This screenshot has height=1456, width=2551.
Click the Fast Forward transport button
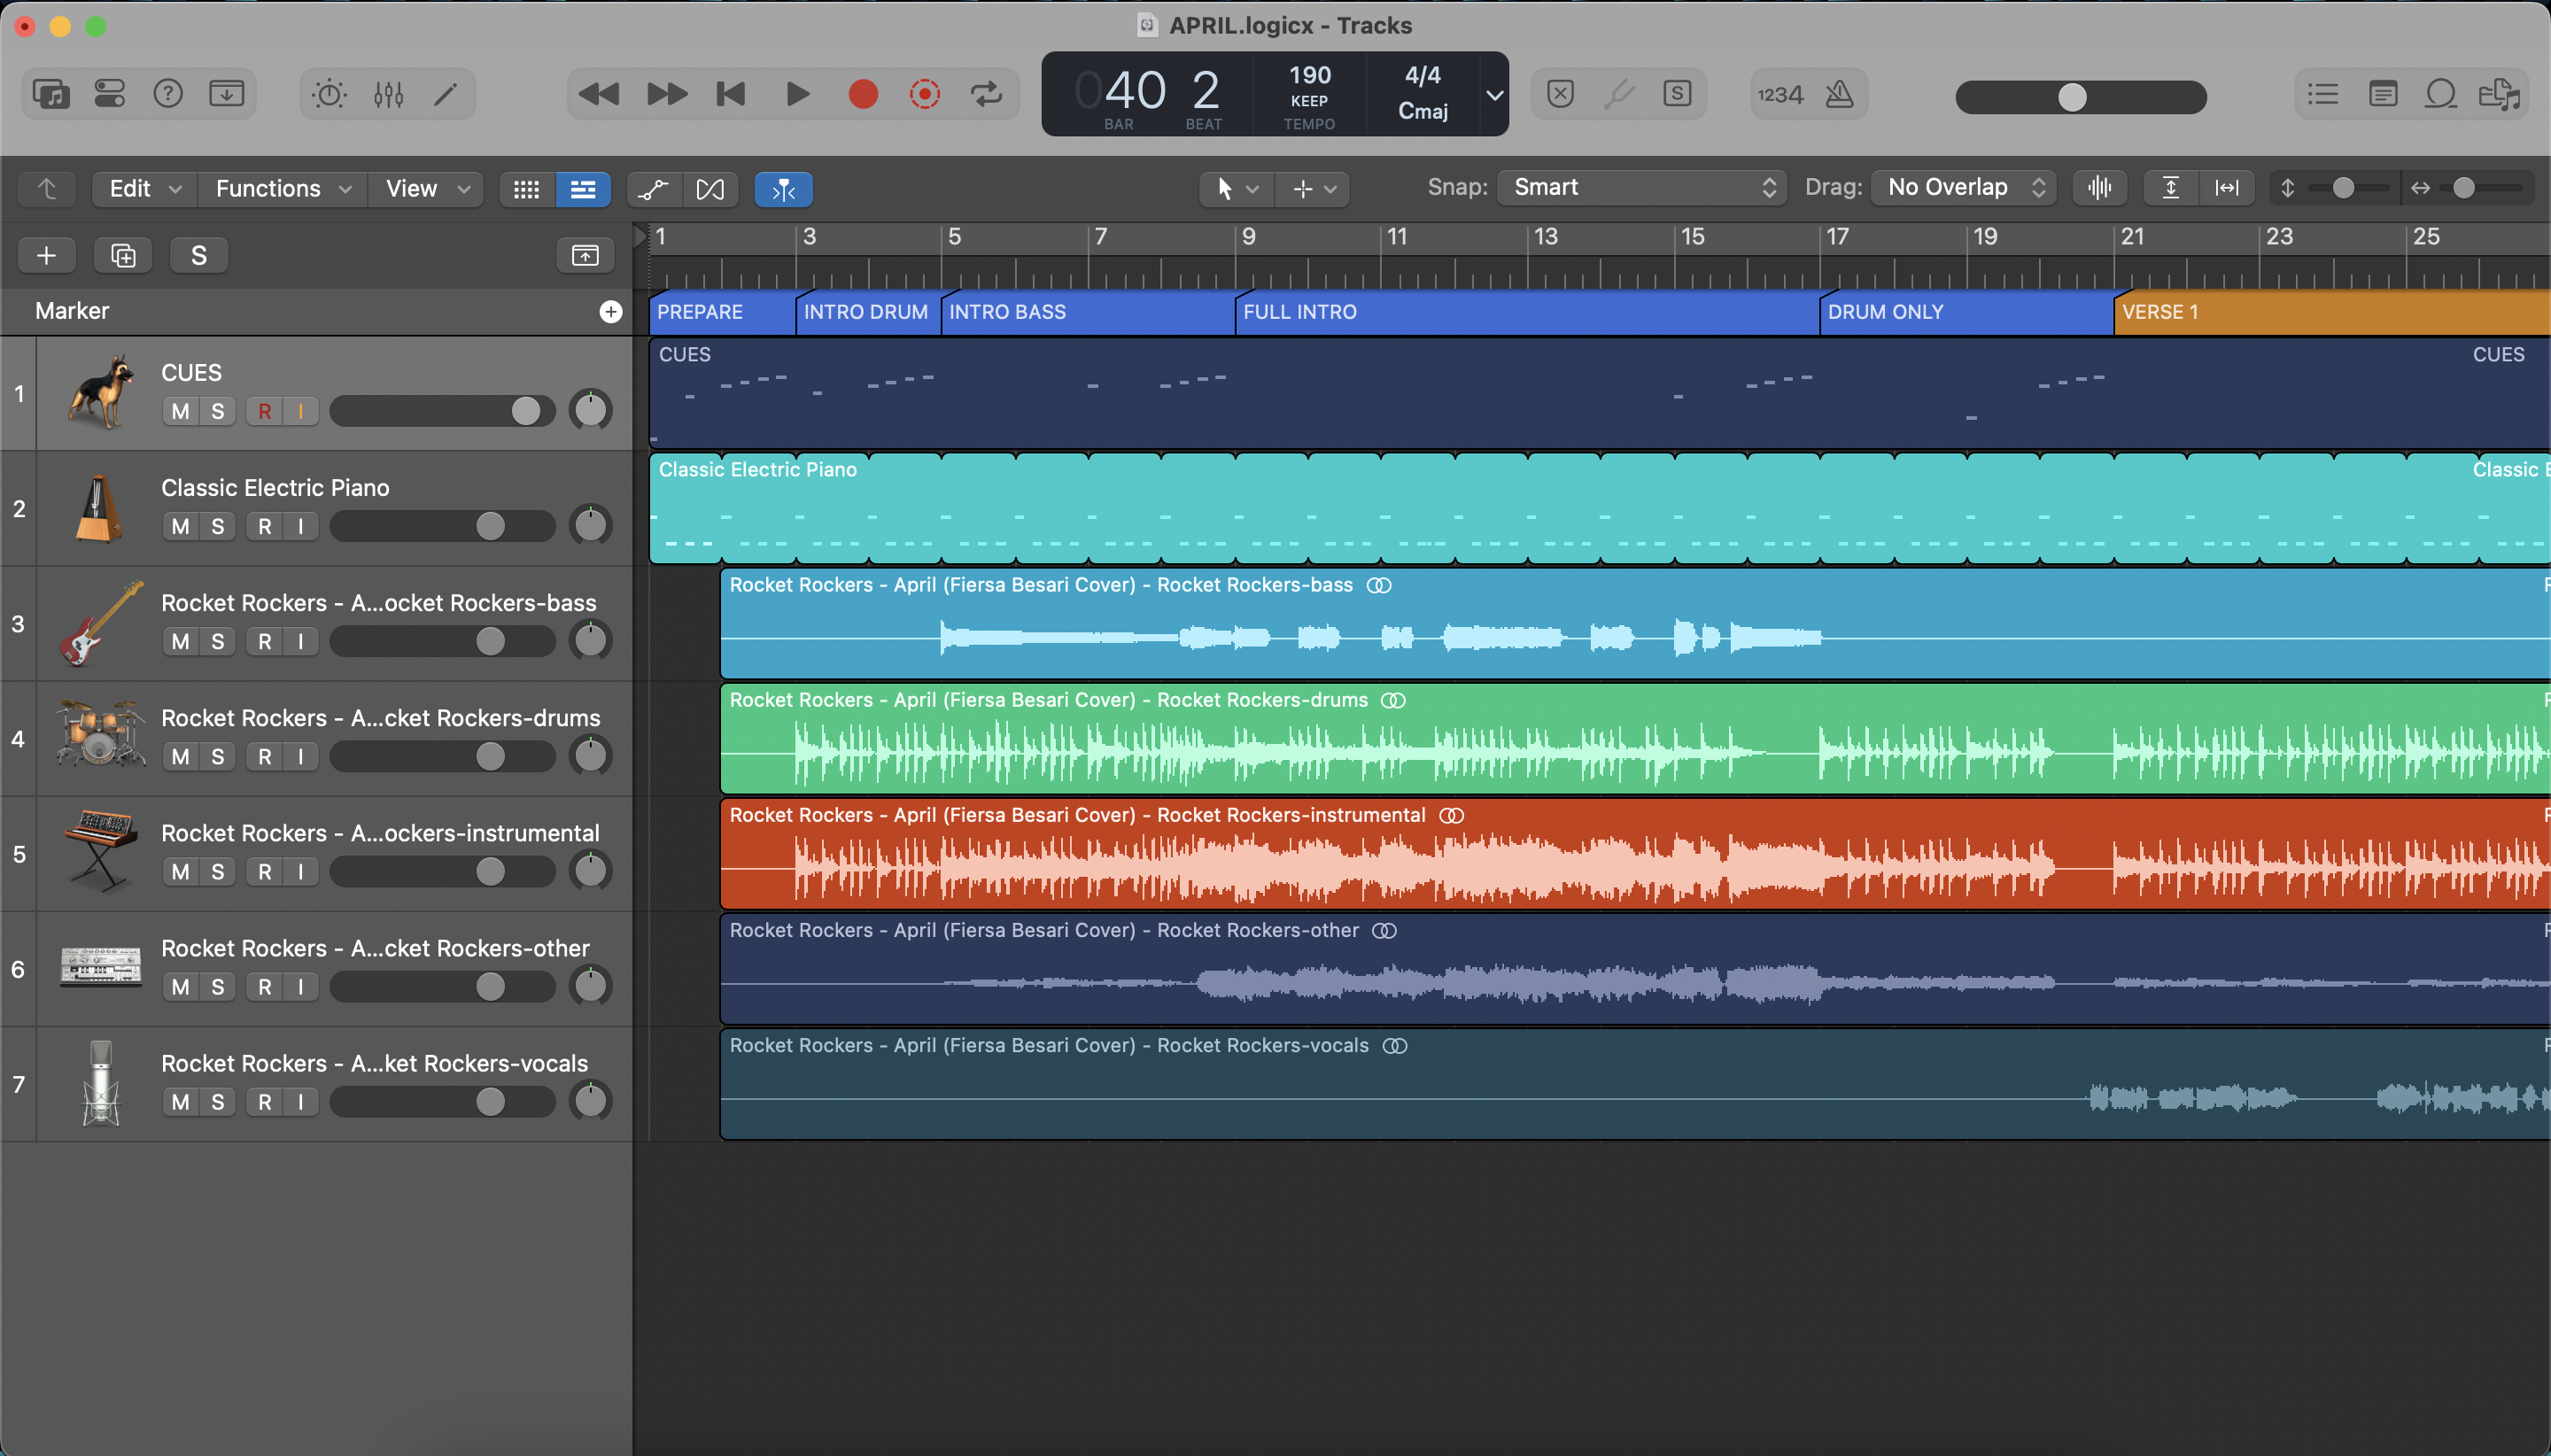coord(666,95)
